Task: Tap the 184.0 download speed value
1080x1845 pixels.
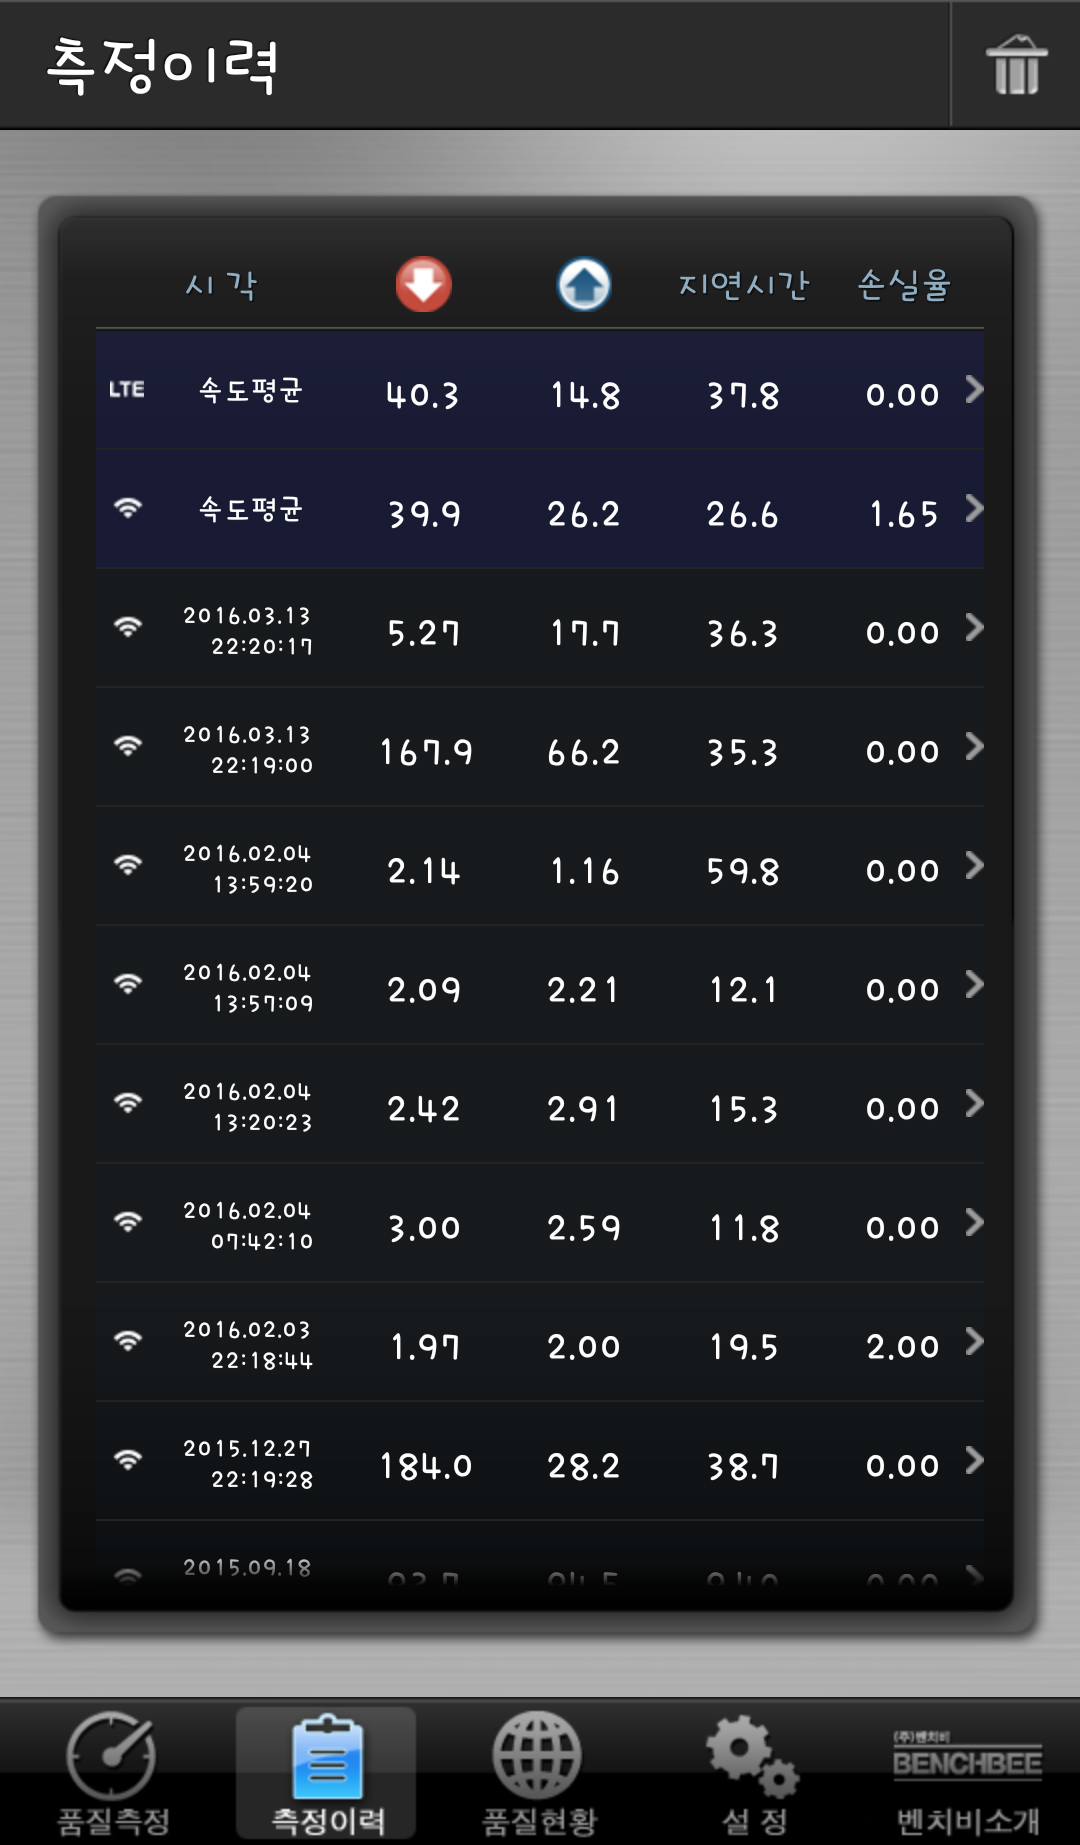Action: (x=426, y=1466)
